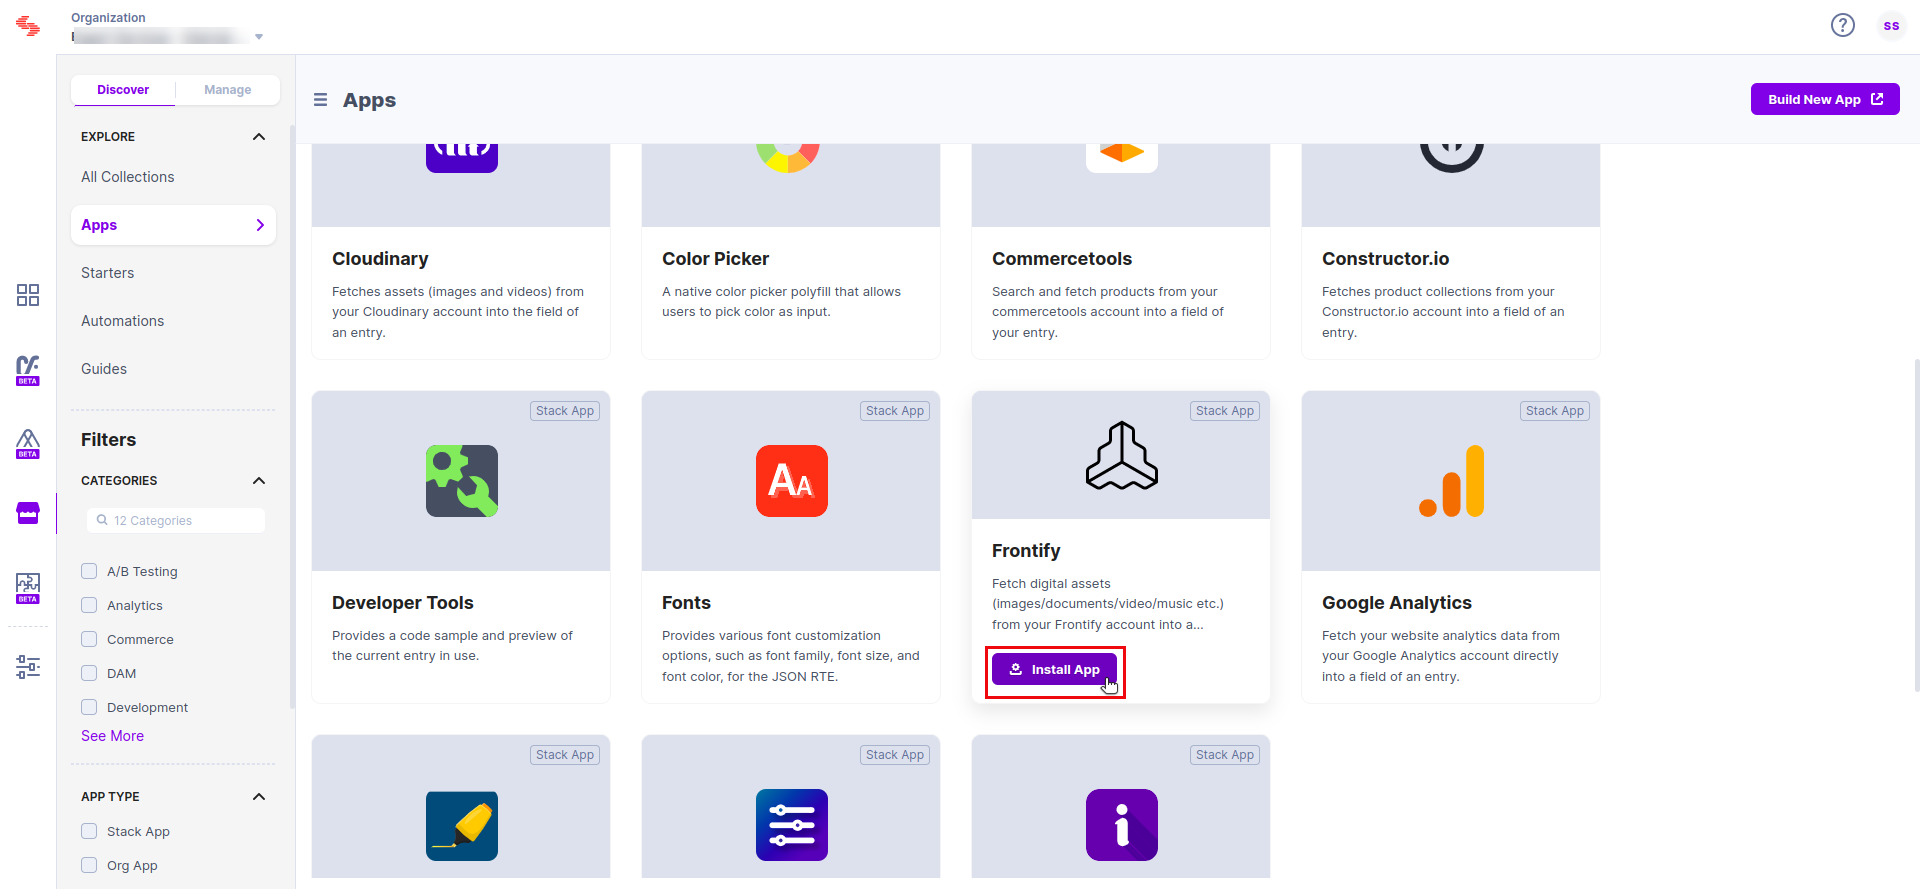
Task: Click the Fonts red Aa icon
Action: pyautogui.click(x=792, y=481)
